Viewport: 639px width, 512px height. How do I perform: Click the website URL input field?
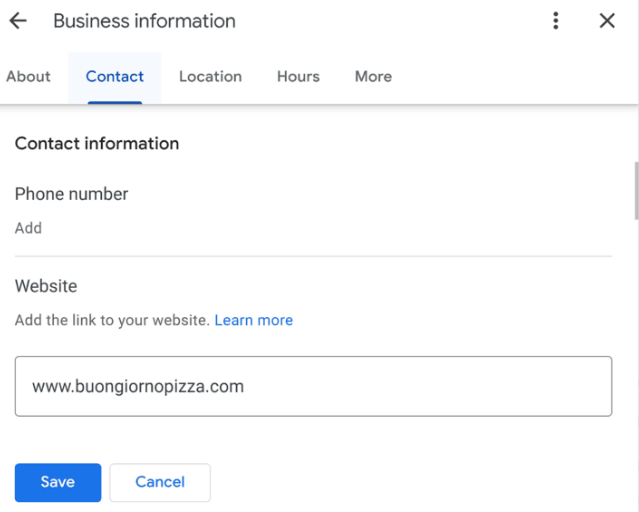(313, 386)
